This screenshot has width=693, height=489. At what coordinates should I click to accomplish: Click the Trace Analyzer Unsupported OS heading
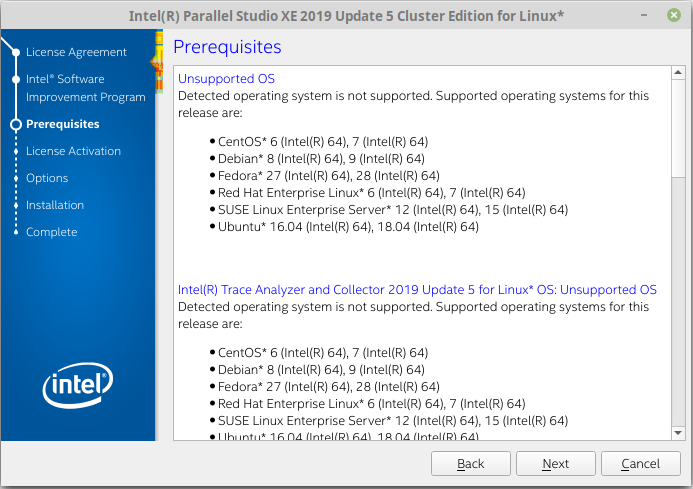pyautogui.click(x=417, y=290)
